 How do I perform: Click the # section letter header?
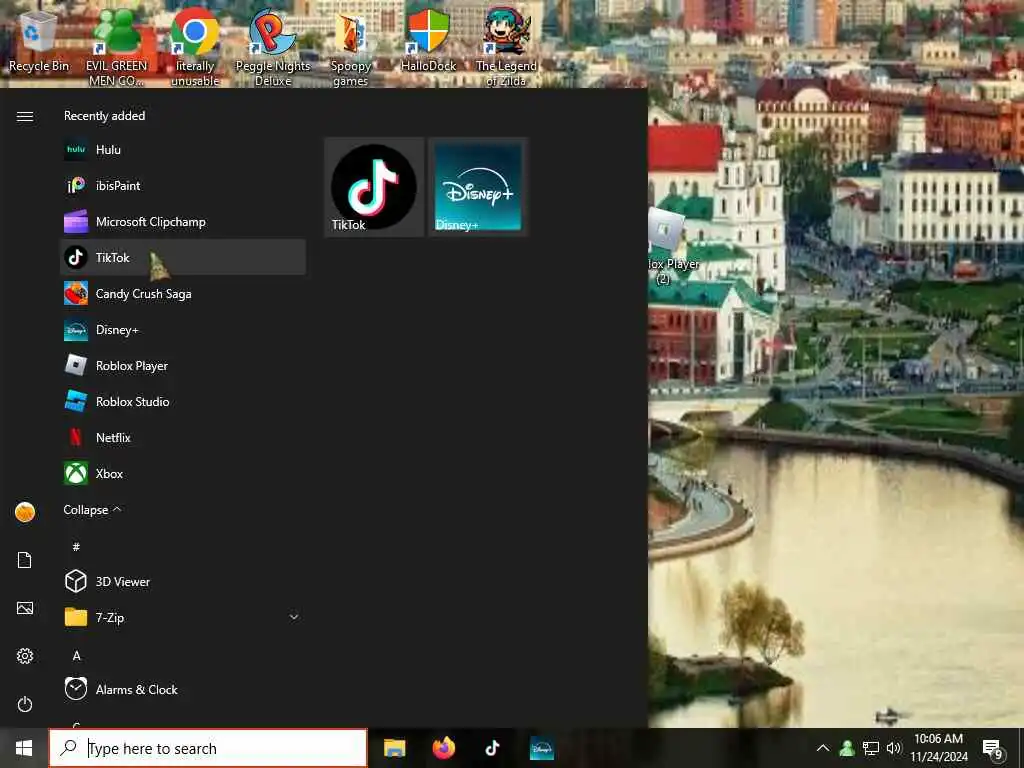click(76, 547)
